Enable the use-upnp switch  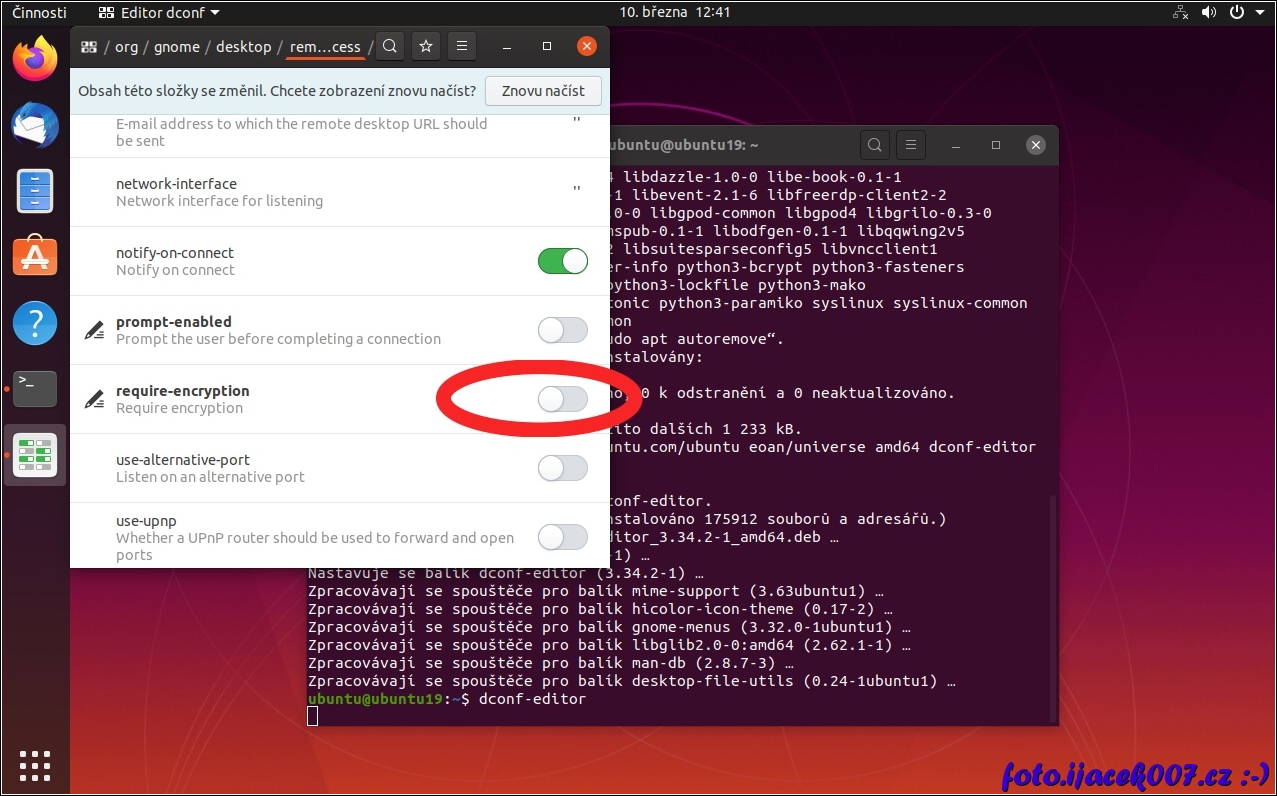[x=562, y=537]
